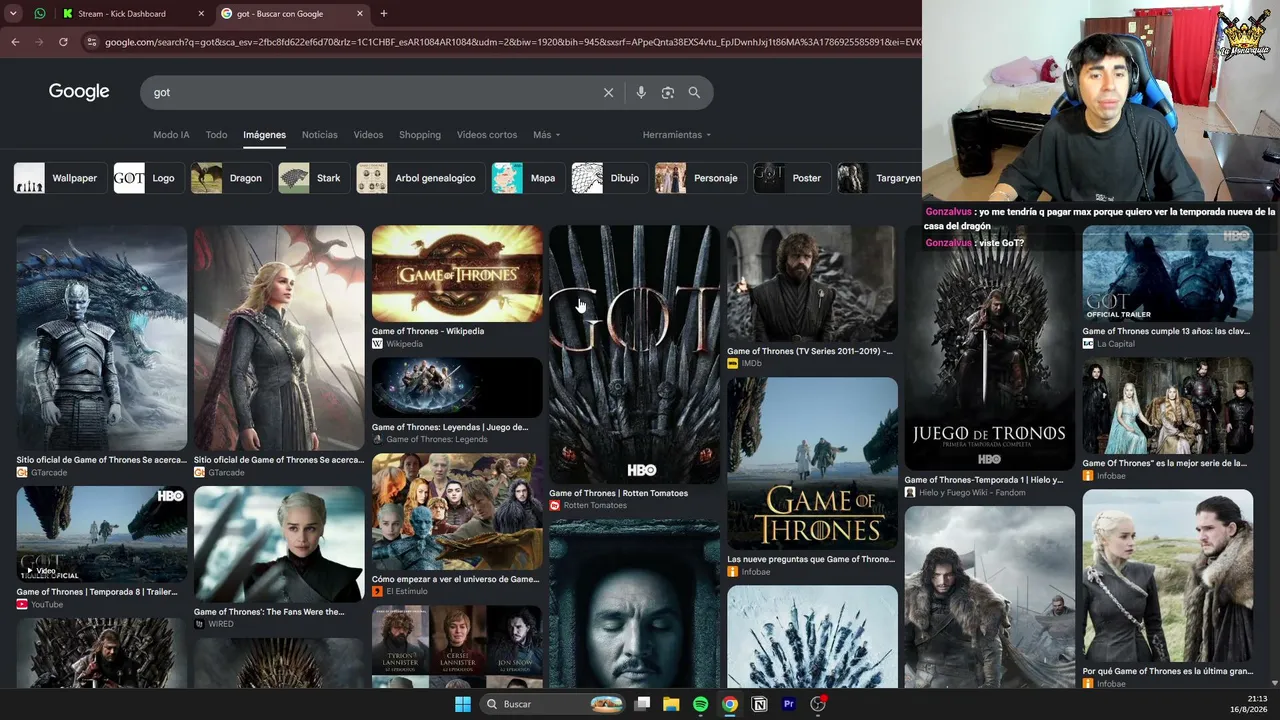Close the got - Buscar con Google tab

click(x=360, y=14)
